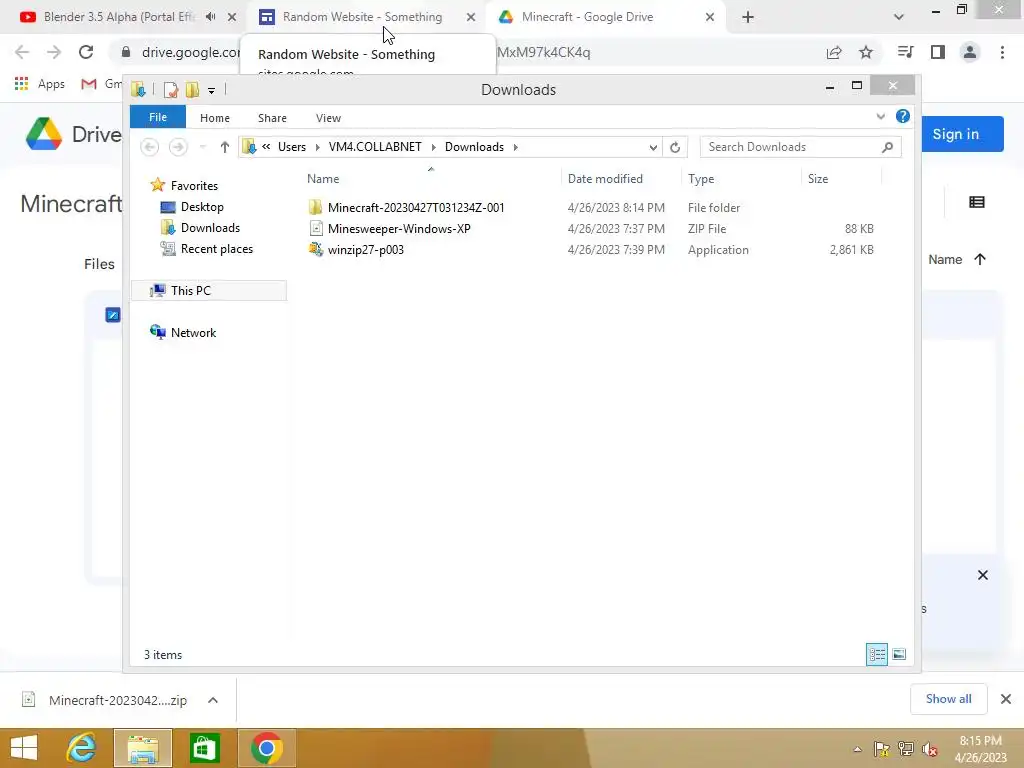
Task: Sort files by the Type column header
Action: pos(701,178)
